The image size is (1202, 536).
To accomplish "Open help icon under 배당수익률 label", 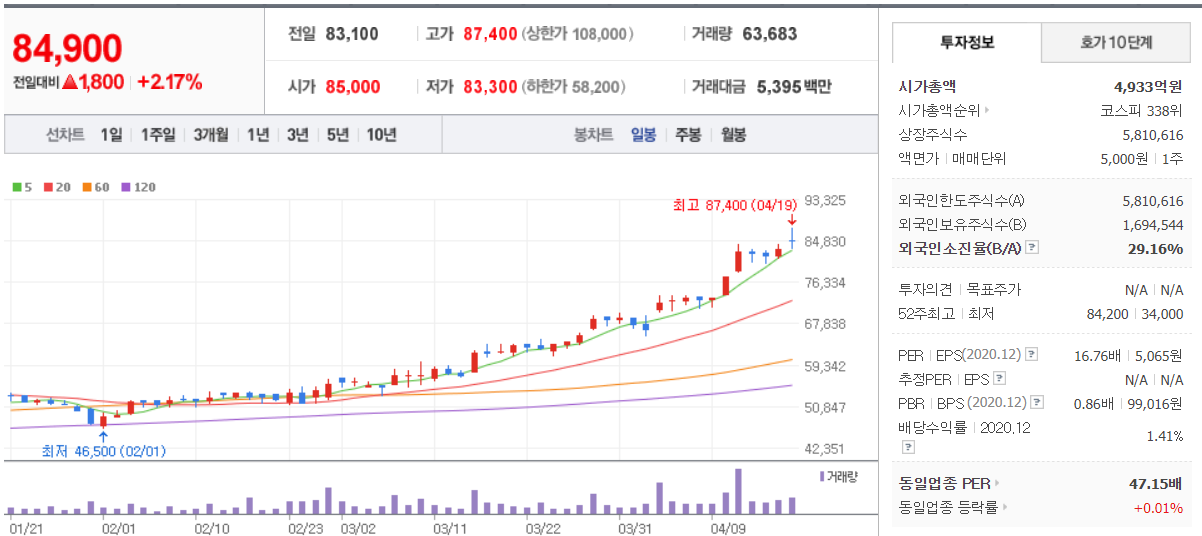I will coord(908,446).
